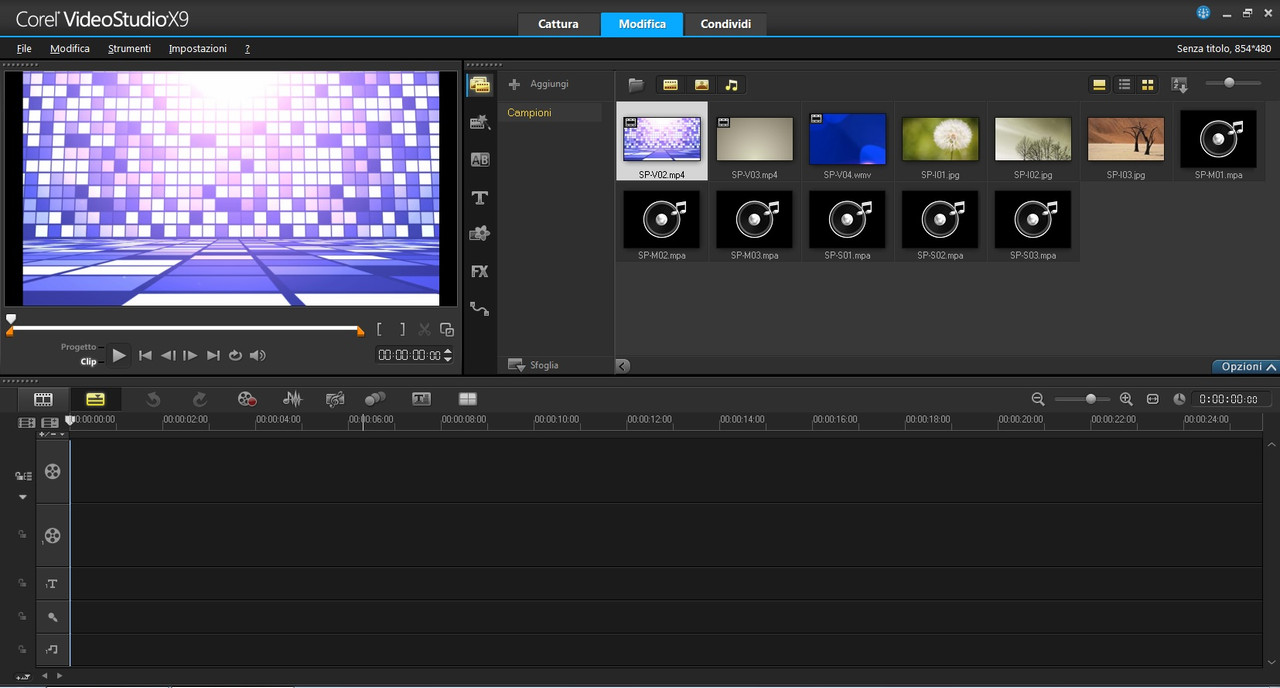Select the SP-V03.mp4 thumbnail

(754, 142)
